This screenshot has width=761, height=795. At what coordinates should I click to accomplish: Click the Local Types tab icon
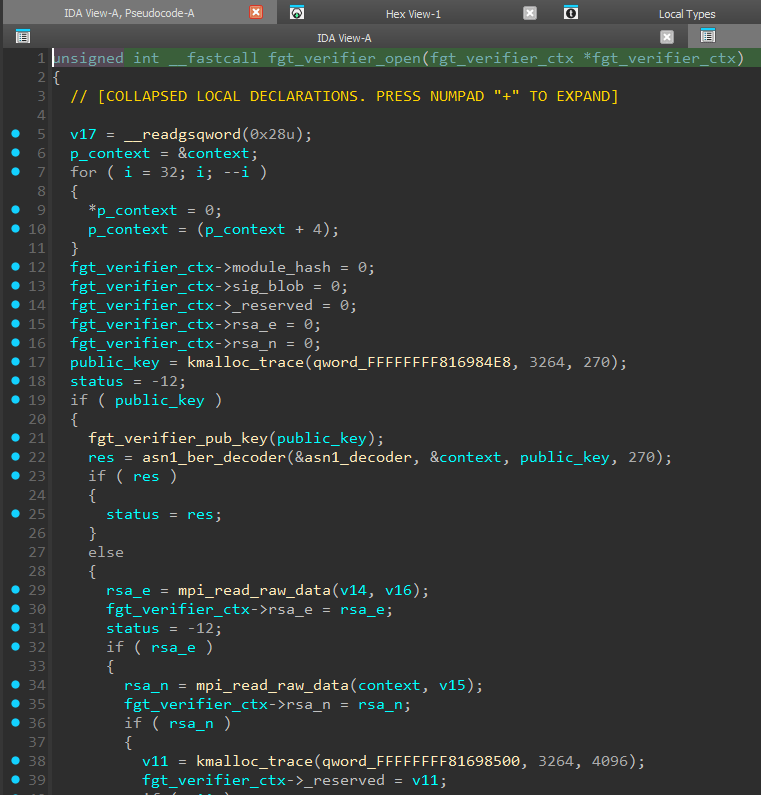570,13
